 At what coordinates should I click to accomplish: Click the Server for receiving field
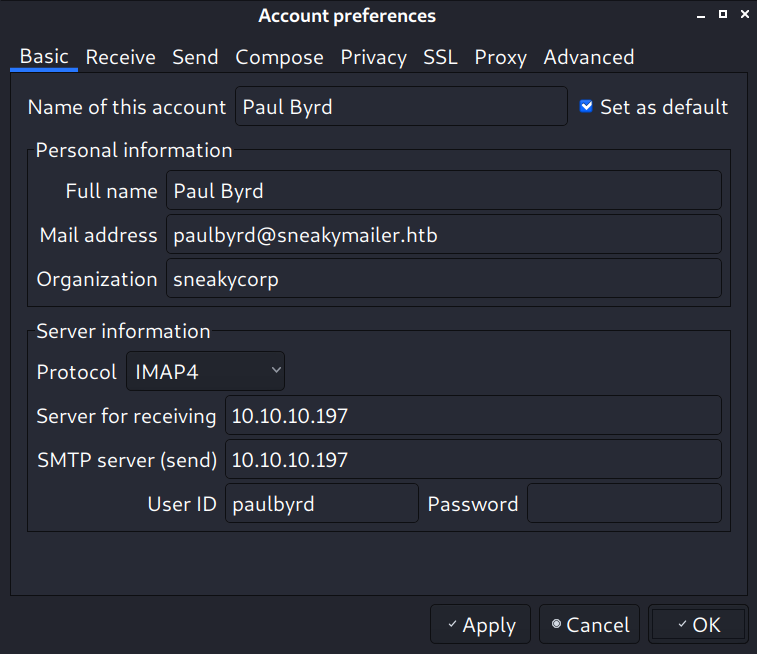(472, 415)
